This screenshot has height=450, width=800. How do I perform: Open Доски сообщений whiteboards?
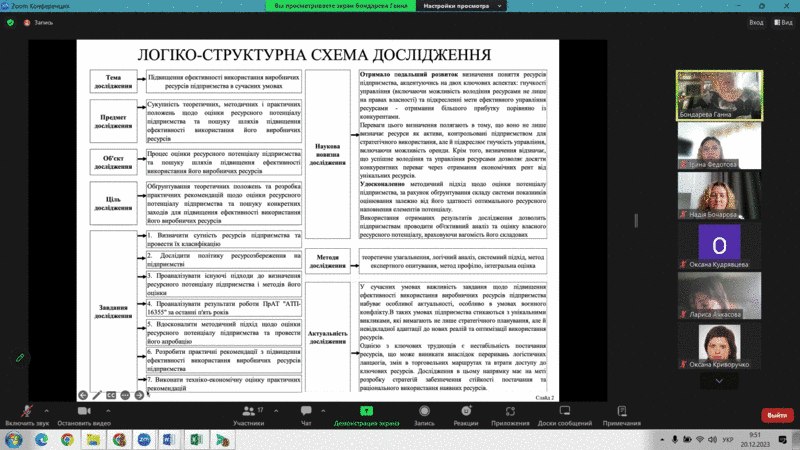565,415
